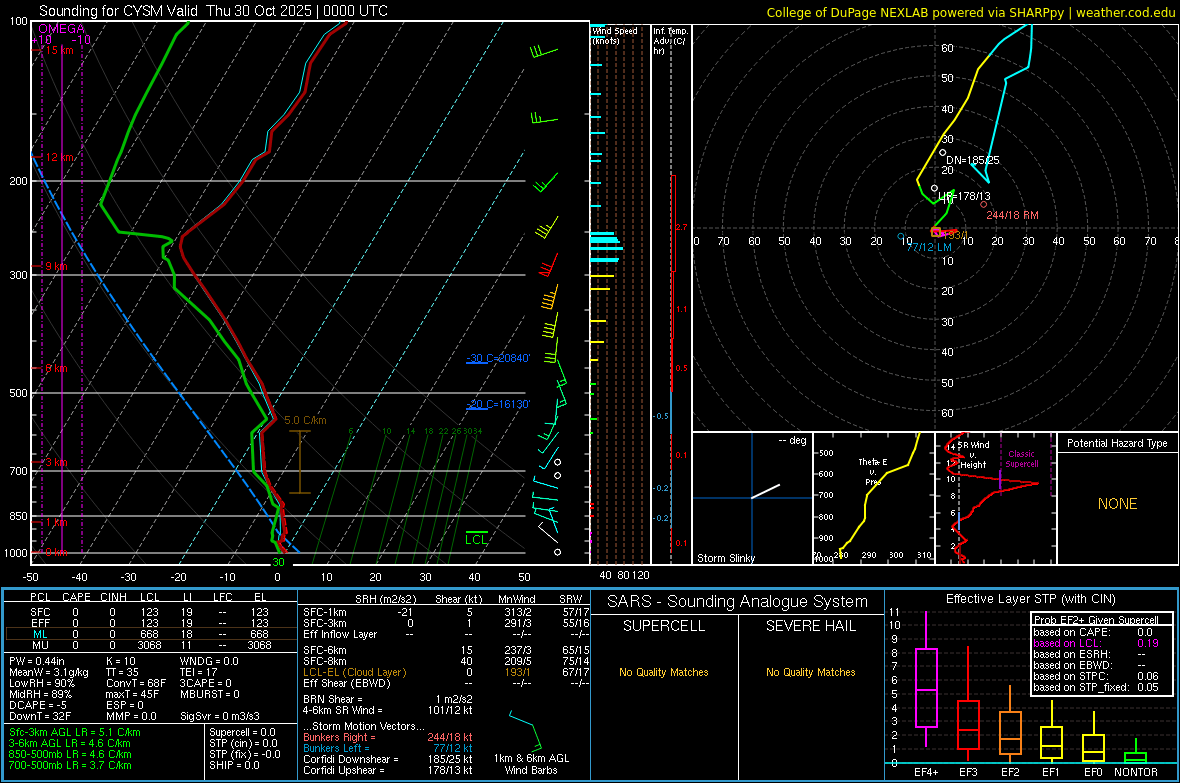Image resolution: width=1180 pixels, height=783 pixels.
Task: Click the Storm Slinky inset label
Action: click(725, 558)
